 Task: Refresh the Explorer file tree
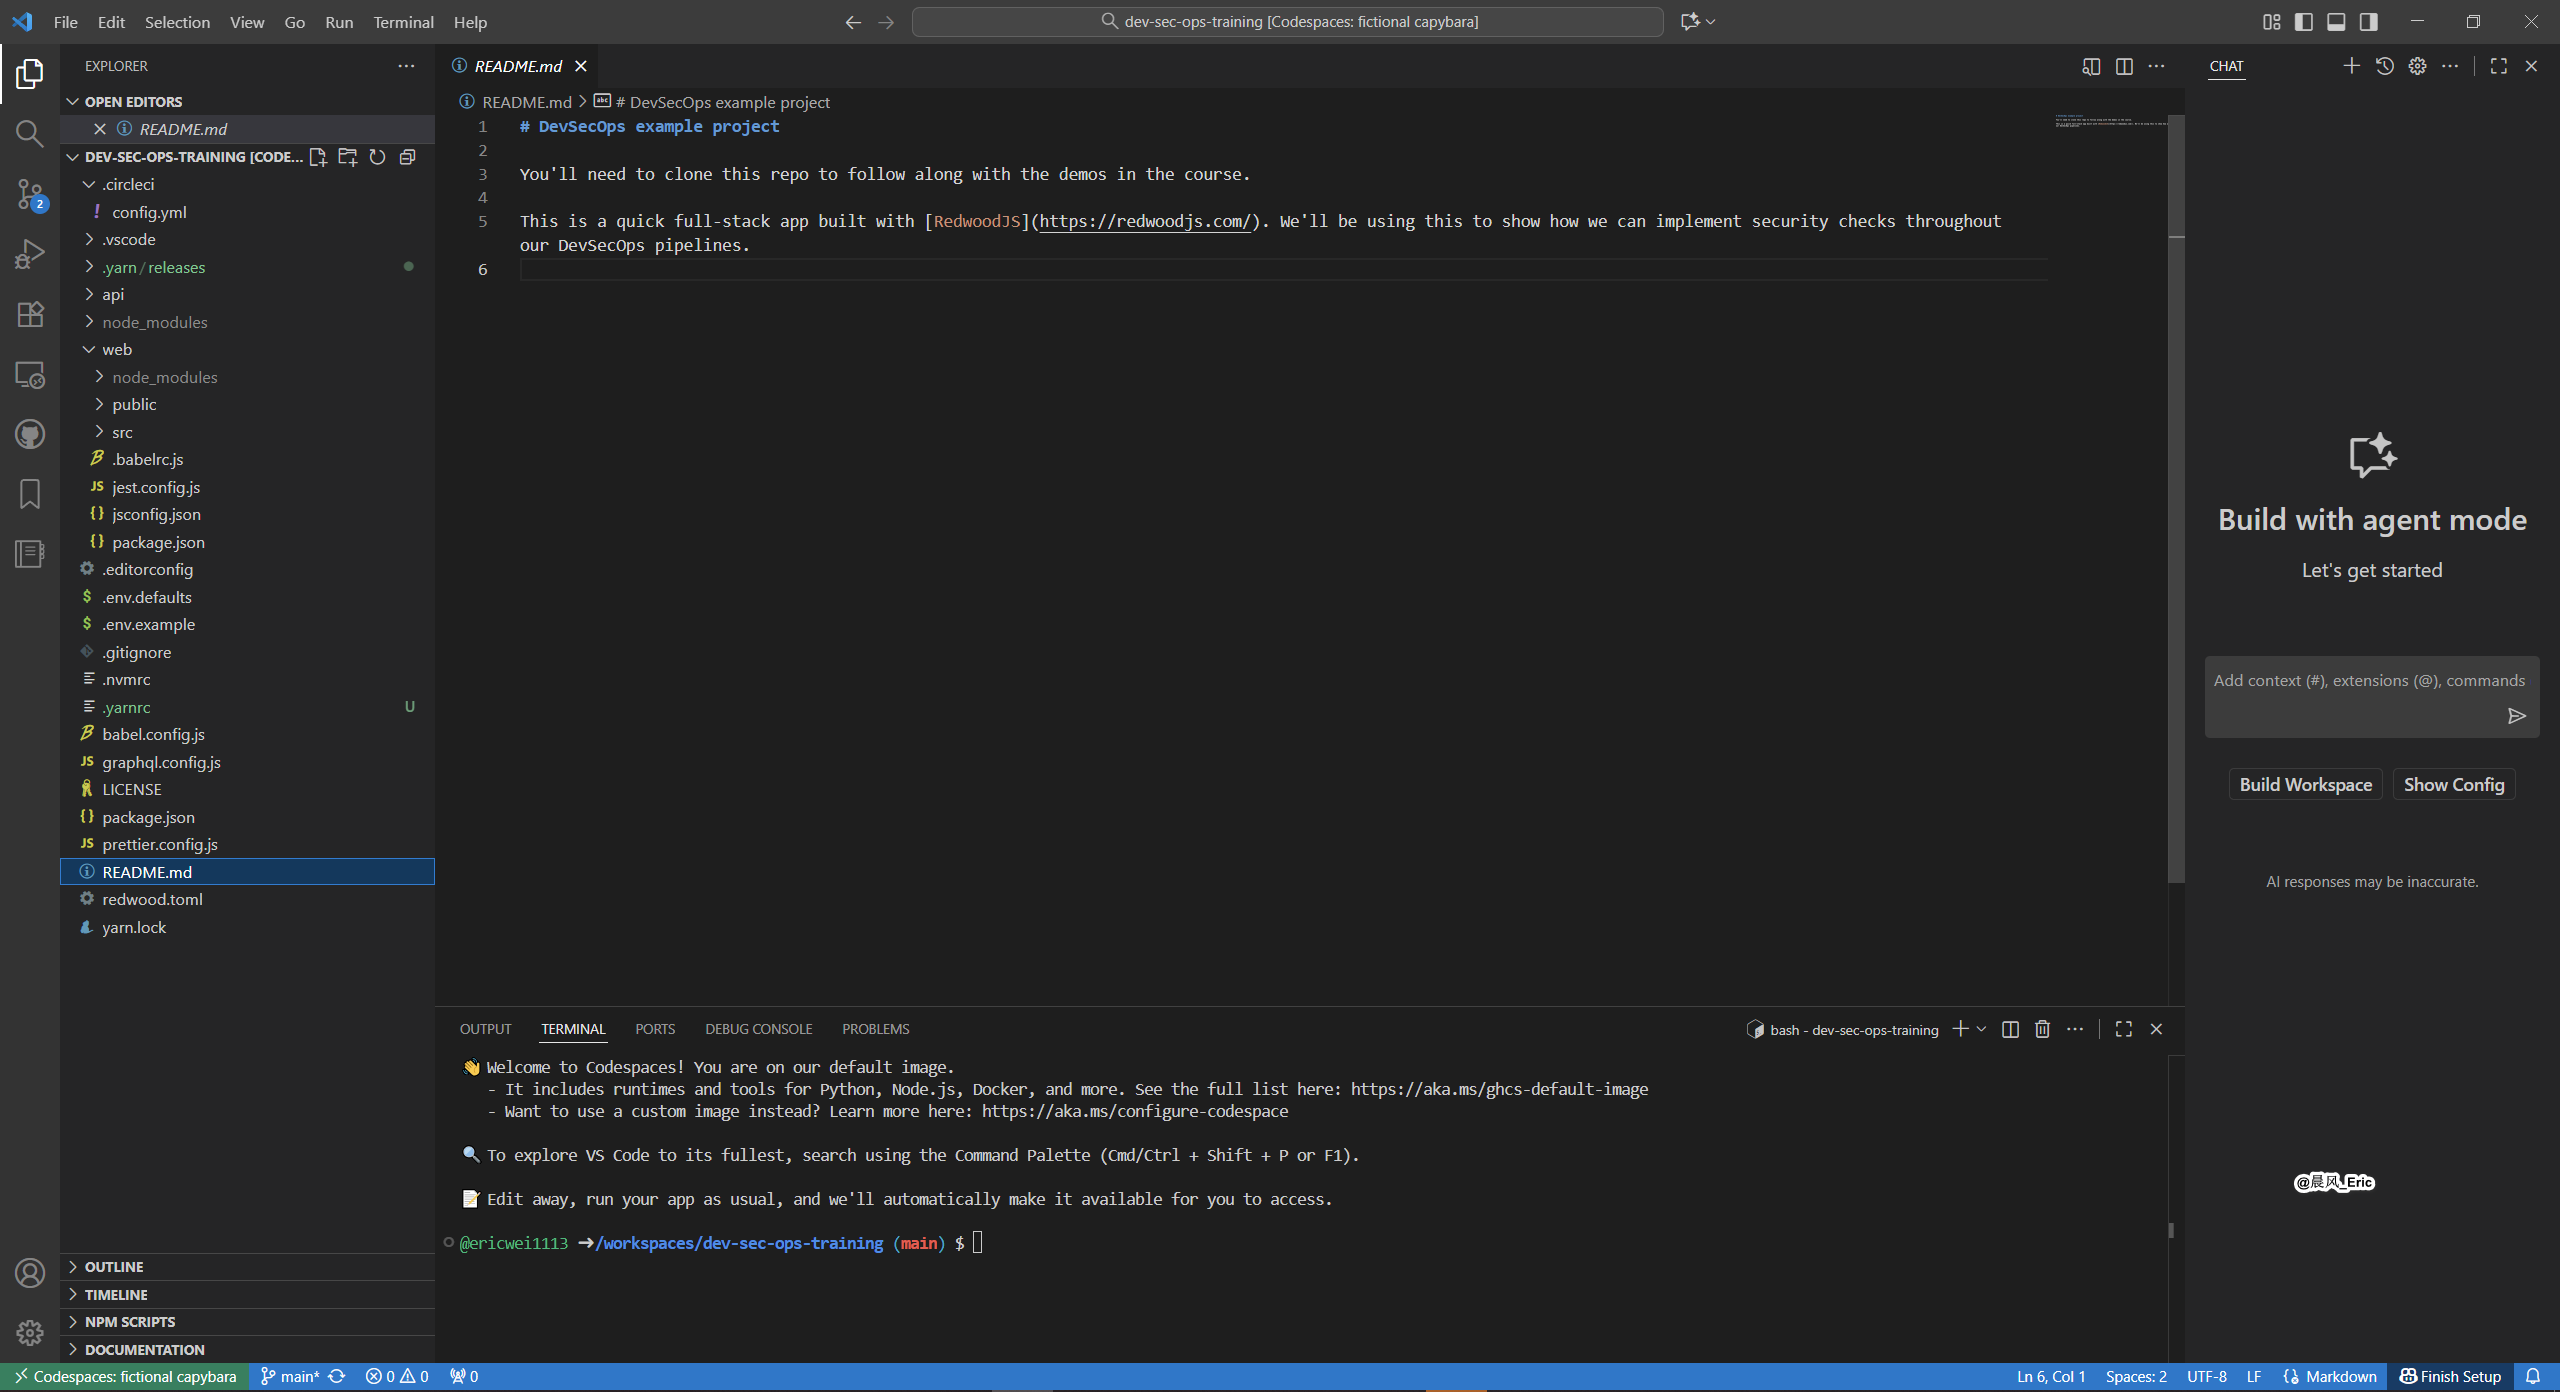377,157
